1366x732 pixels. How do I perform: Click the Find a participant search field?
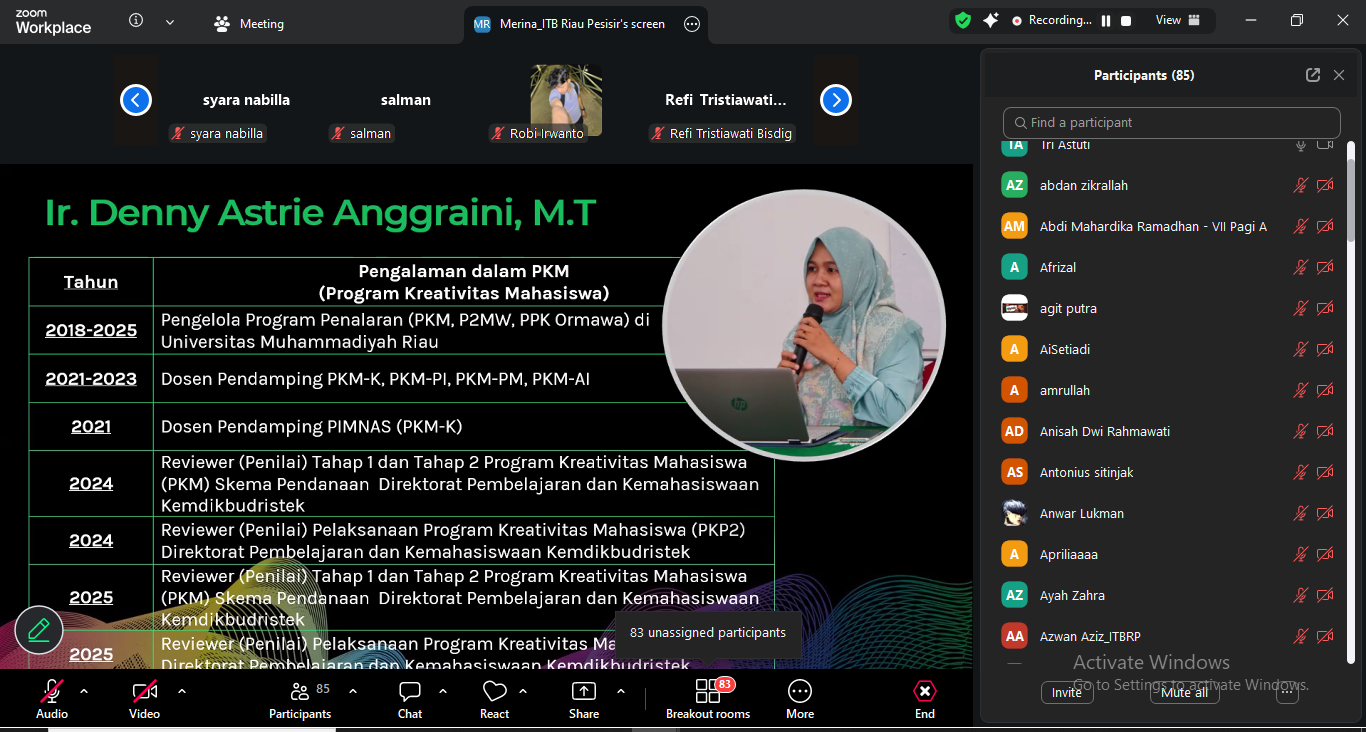[x=1171, y=122]
